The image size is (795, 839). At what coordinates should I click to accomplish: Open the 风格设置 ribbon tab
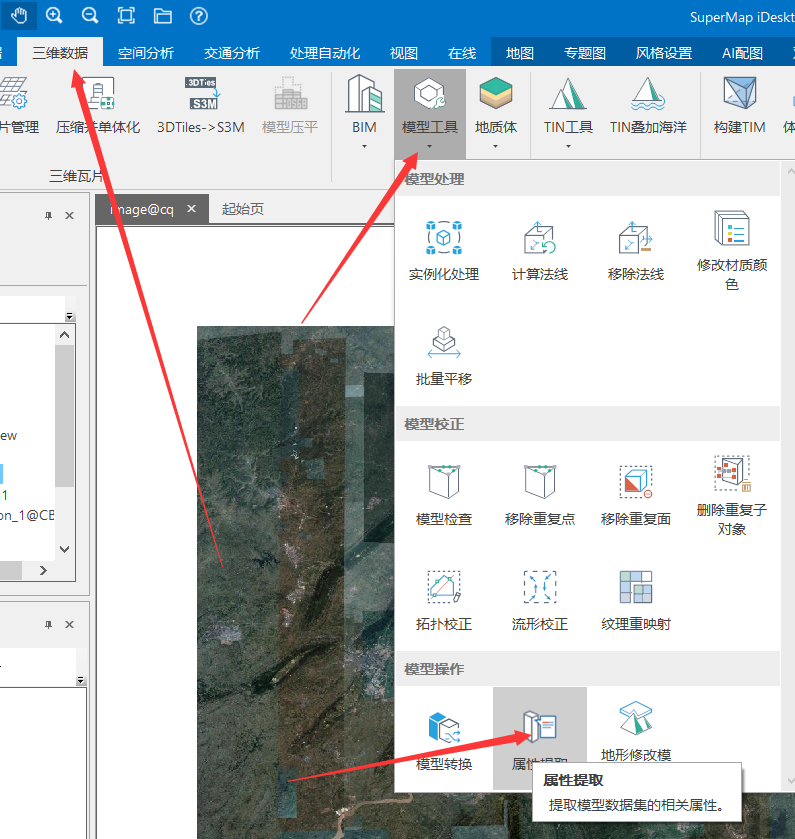point(663,52)
